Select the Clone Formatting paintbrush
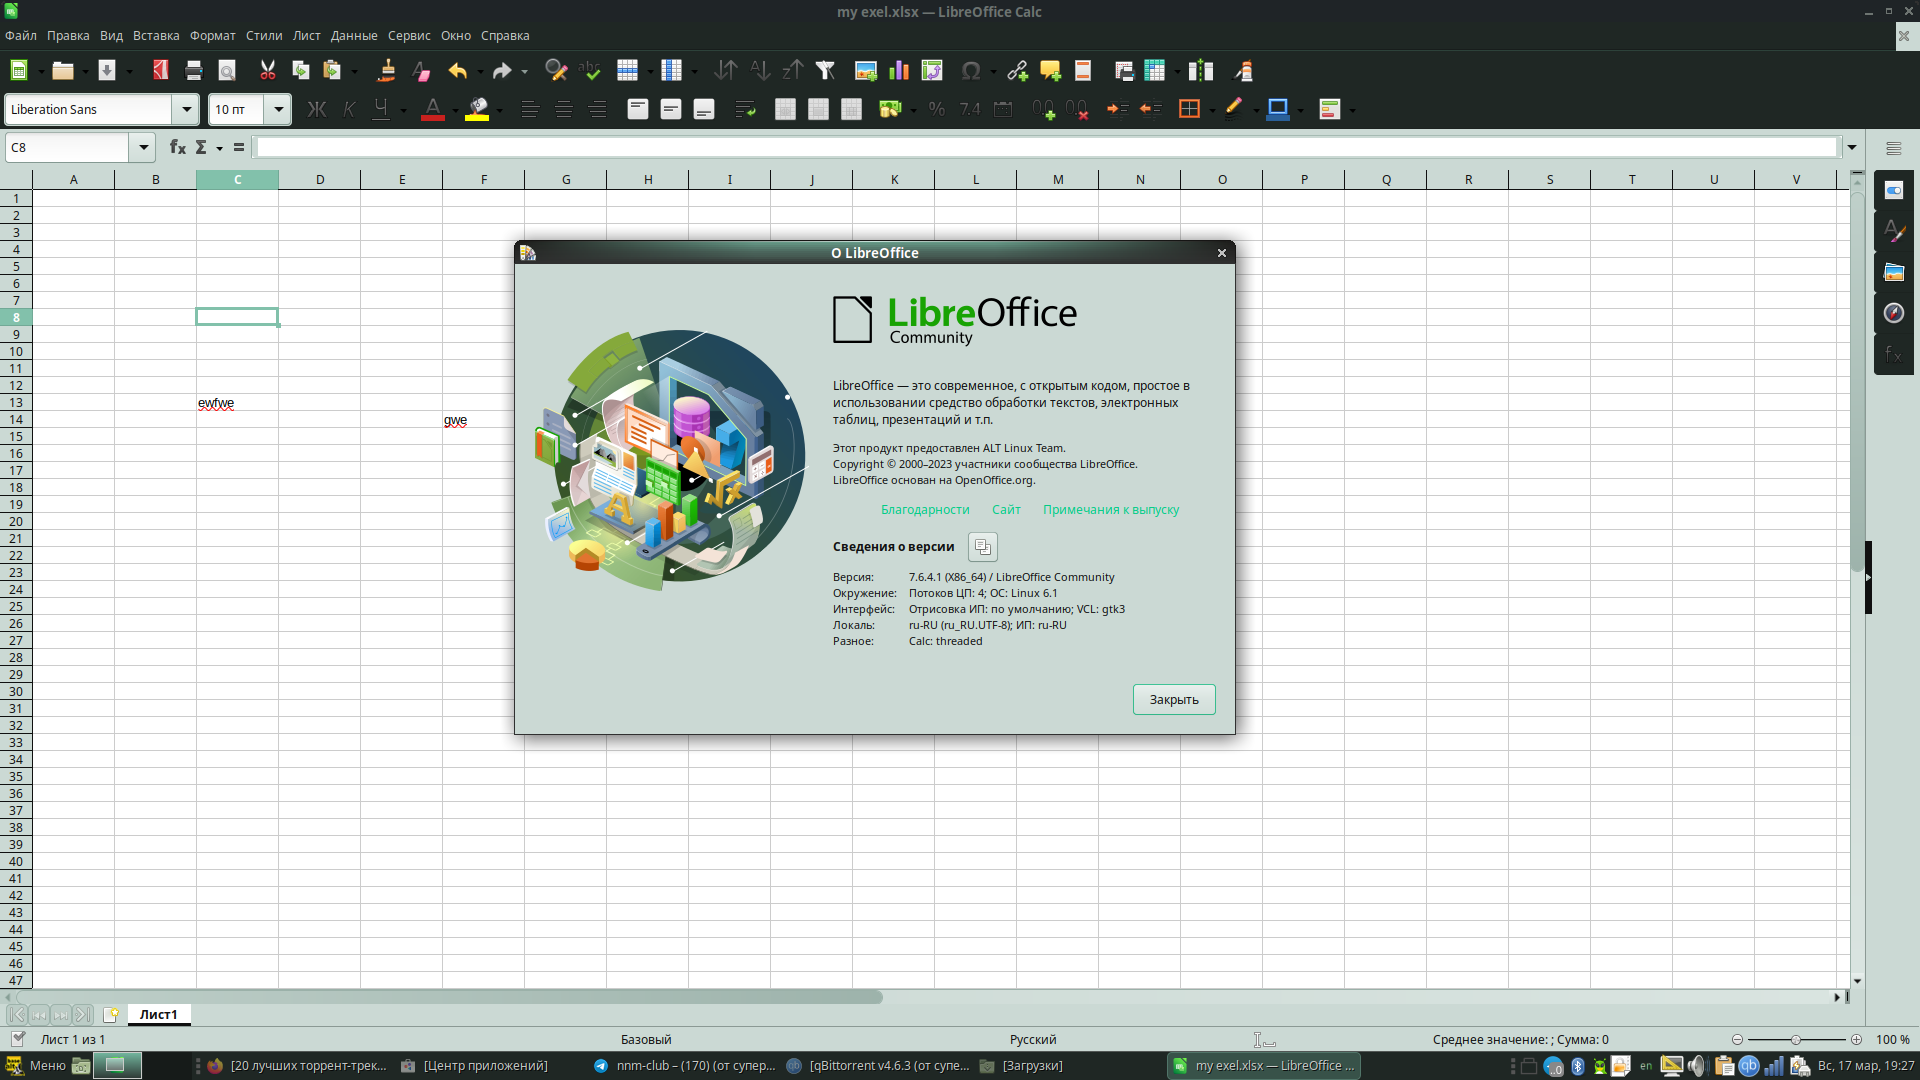This screenshot has width=1920, height=1080. coord(387,70)
